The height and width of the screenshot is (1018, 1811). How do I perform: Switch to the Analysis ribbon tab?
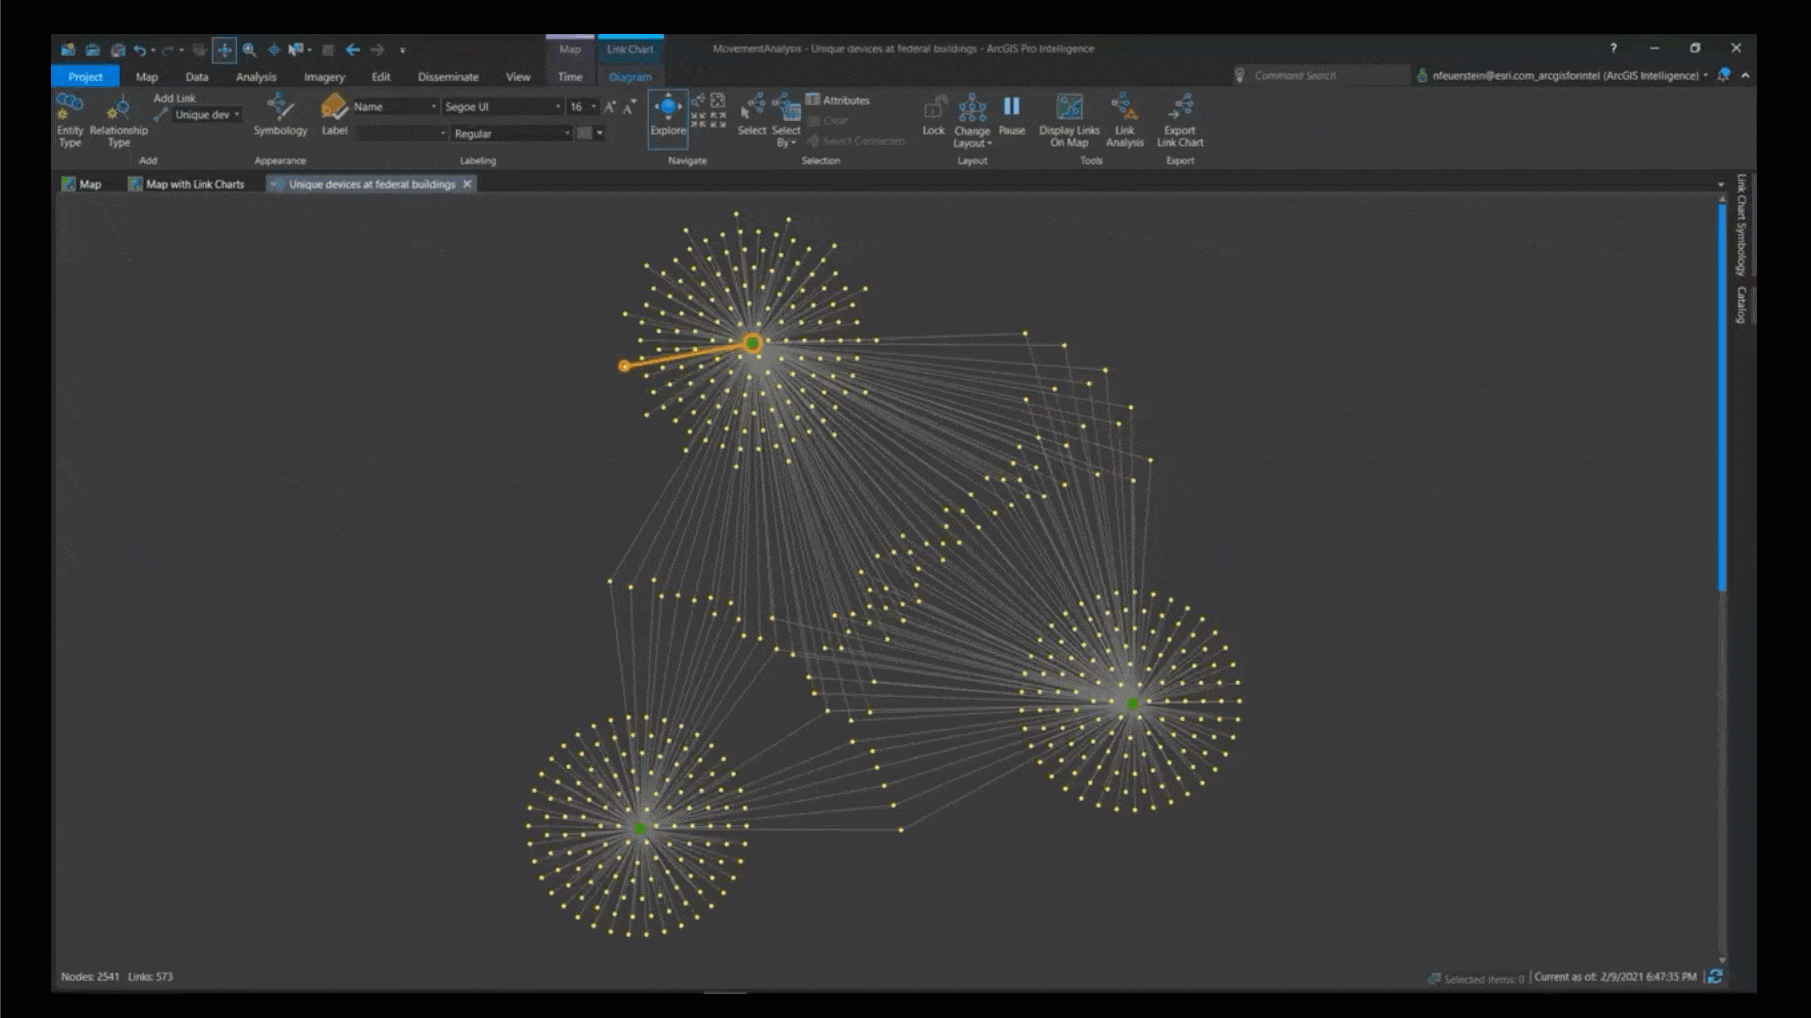tap(255, 76)
